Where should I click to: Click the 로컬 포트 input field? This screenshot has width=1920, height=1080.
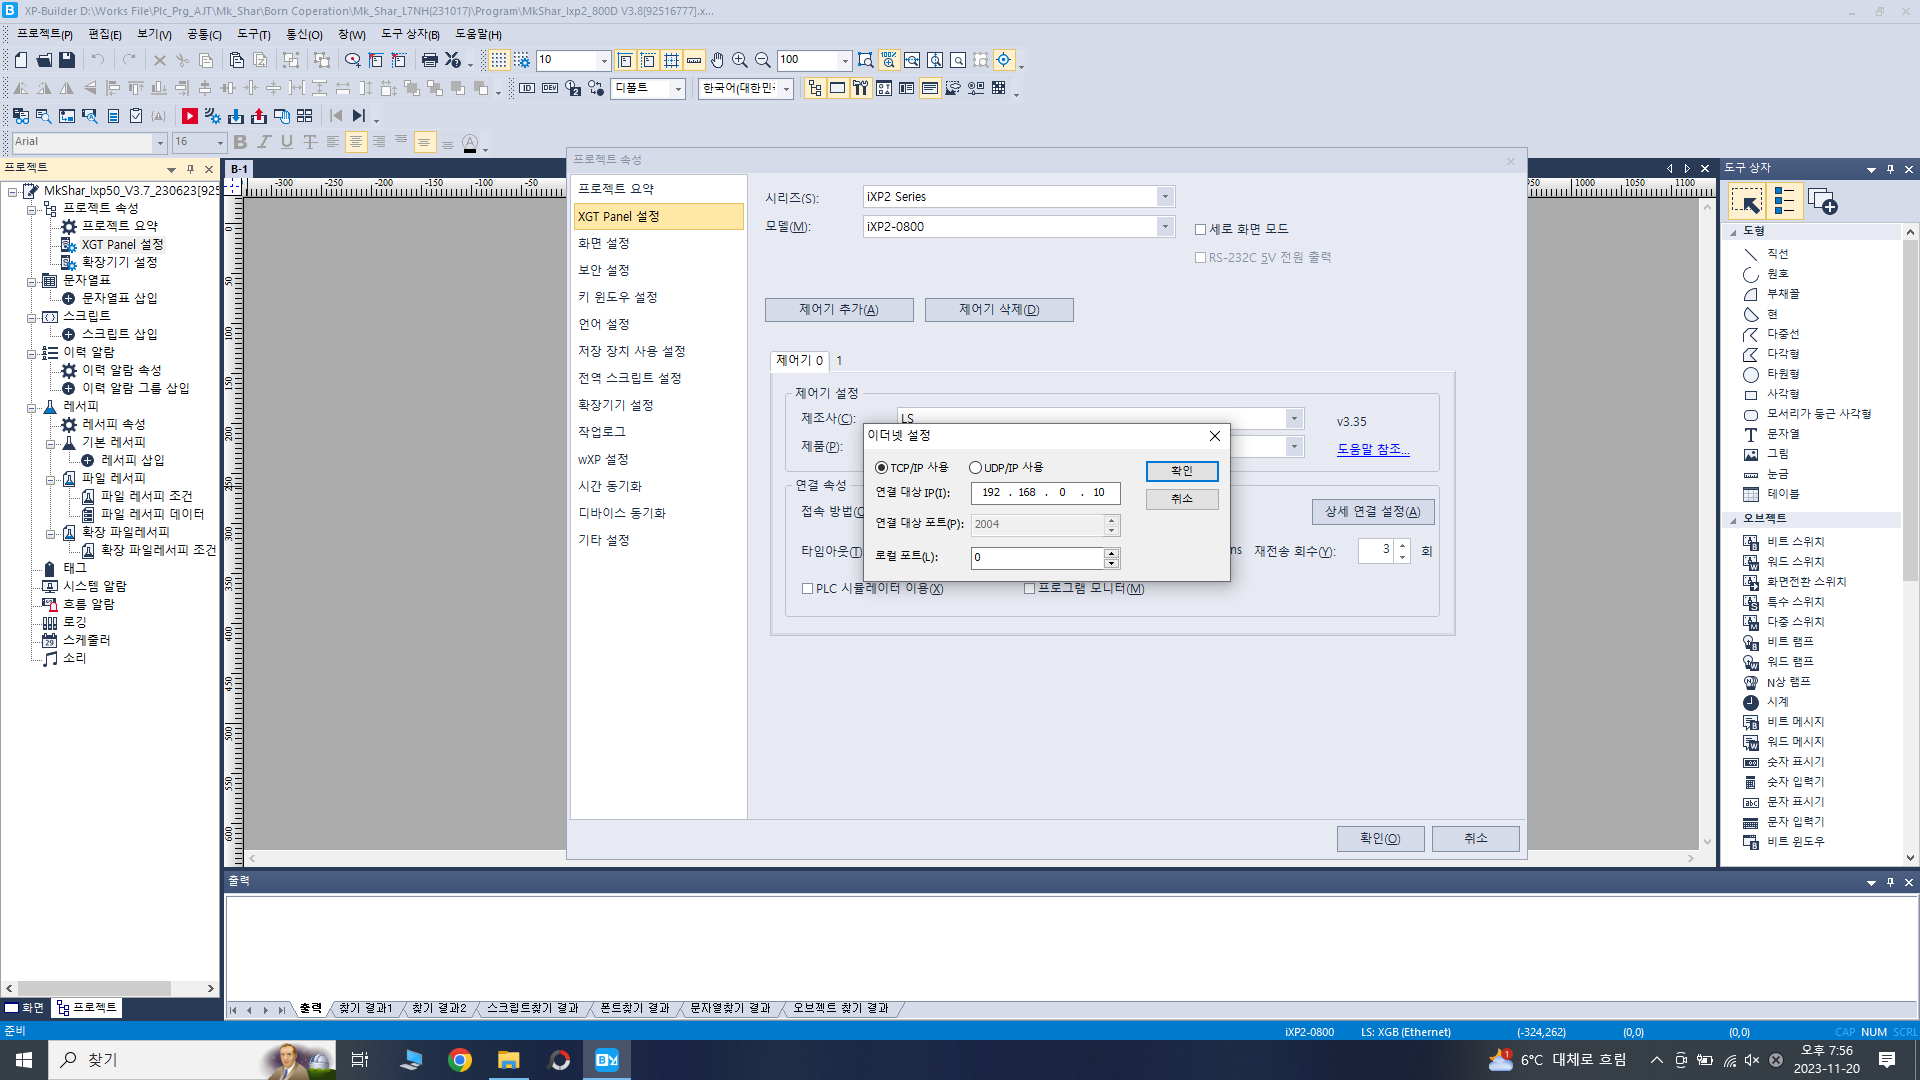click(1038, 558)
